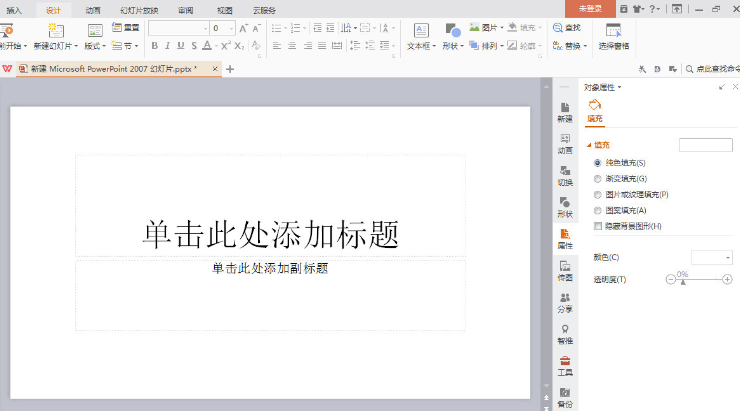The width and height of the screenshot is (740, 411).
Task: Click the transparency minus button
Action: pos(671,279)
